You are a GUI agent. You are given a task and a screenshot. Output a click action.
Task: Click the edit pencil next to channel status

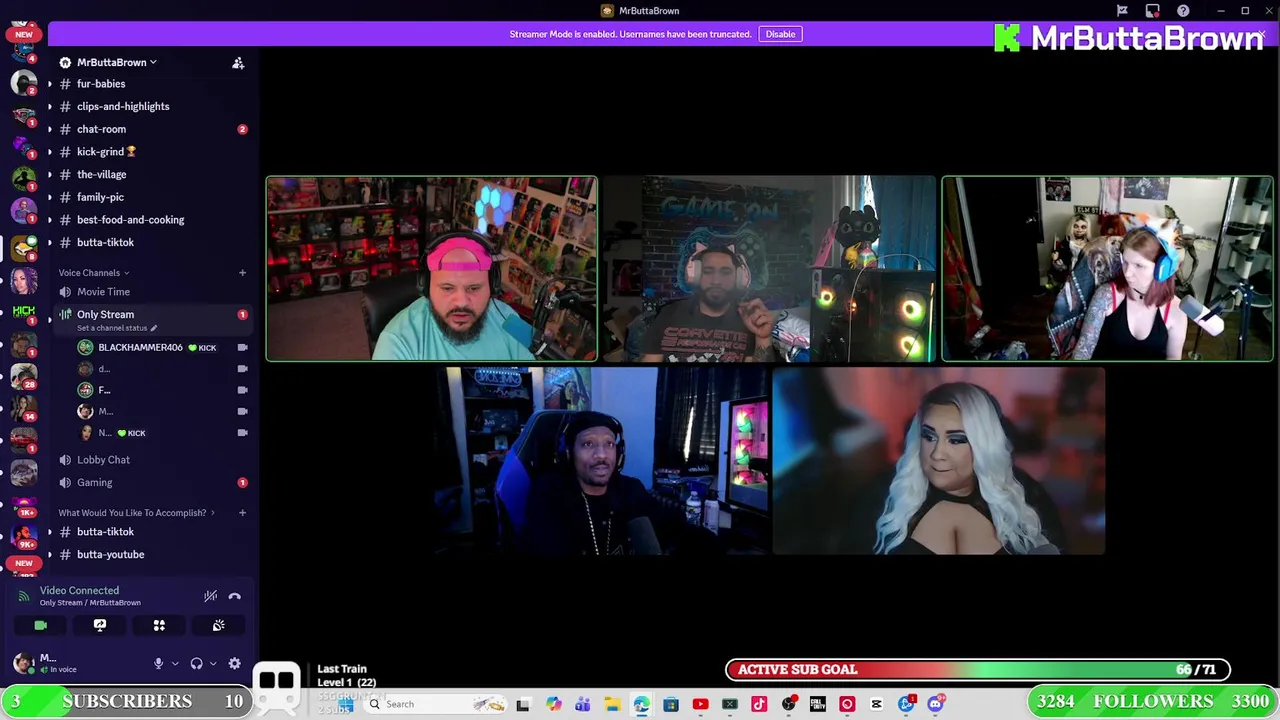(153, 328)
